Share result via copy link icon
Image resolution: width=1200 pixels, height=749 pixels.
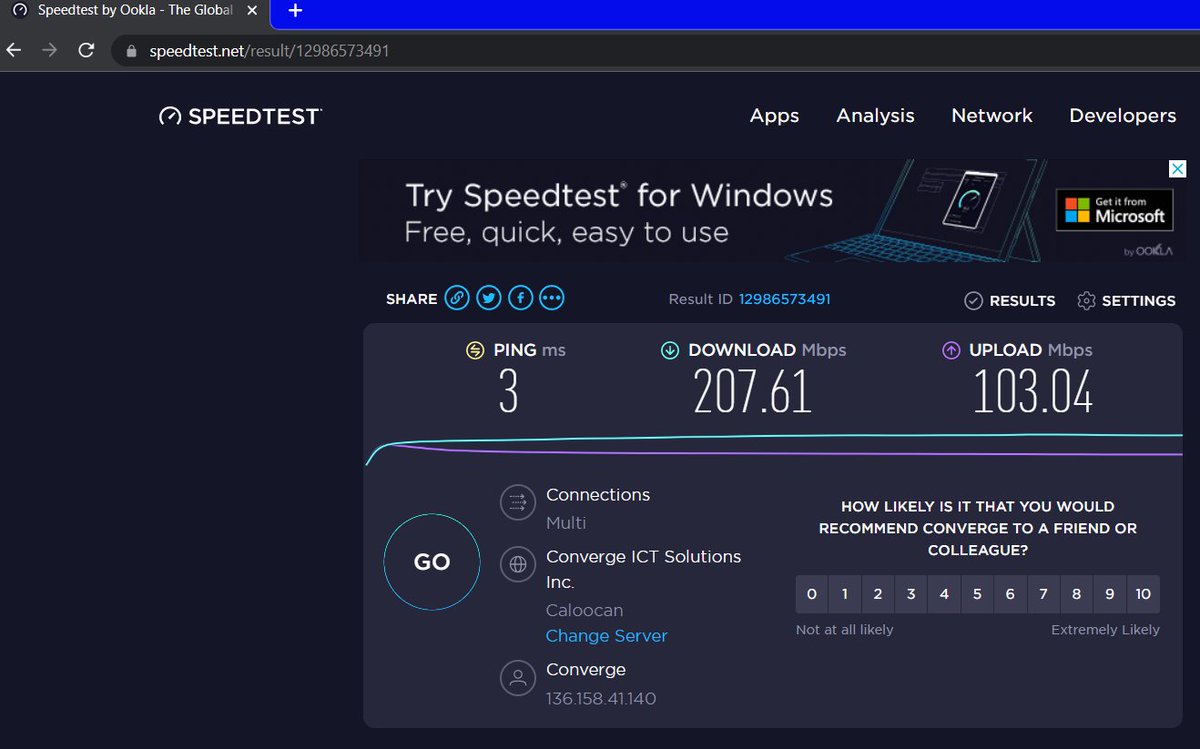[x=457, y=298]
